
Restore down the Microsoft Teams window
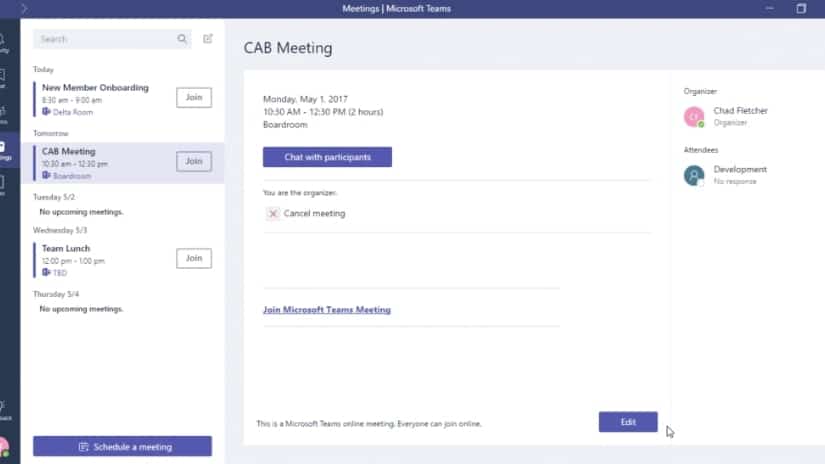pyautogui.click(x=801, y=8)
